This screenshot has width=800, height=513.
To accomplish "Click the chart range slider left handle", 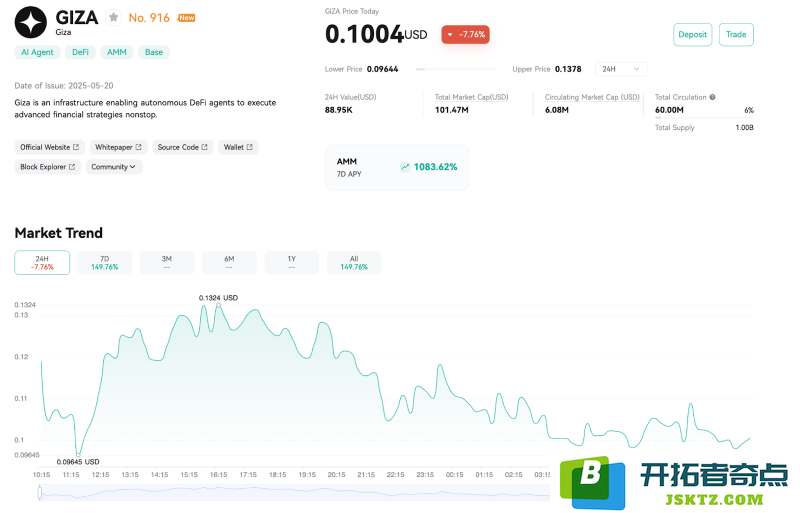I will click(x=40, y=493).
